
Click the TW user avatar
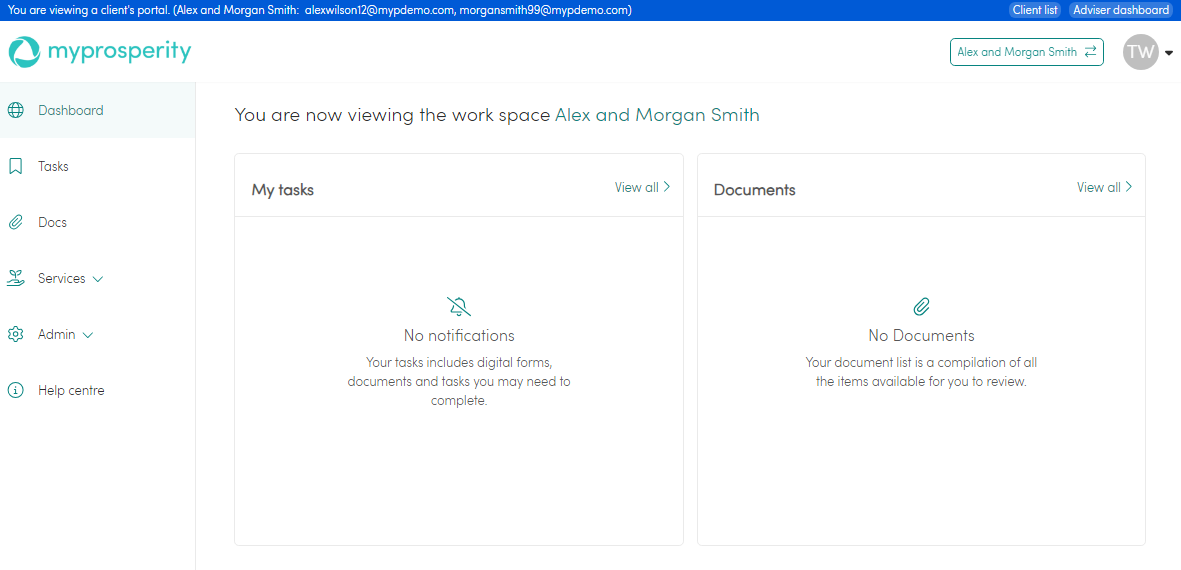pos(1140,52)
